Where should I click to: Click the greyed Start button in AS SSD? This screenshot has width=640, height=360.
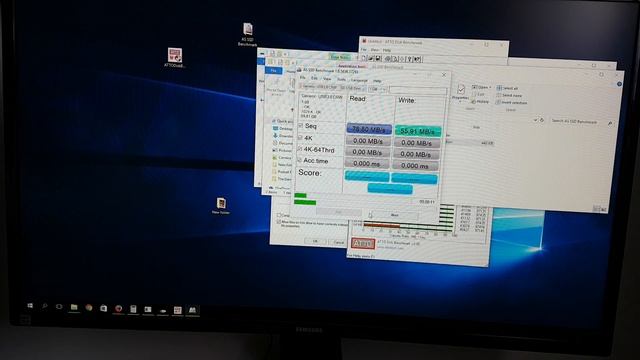339,212
